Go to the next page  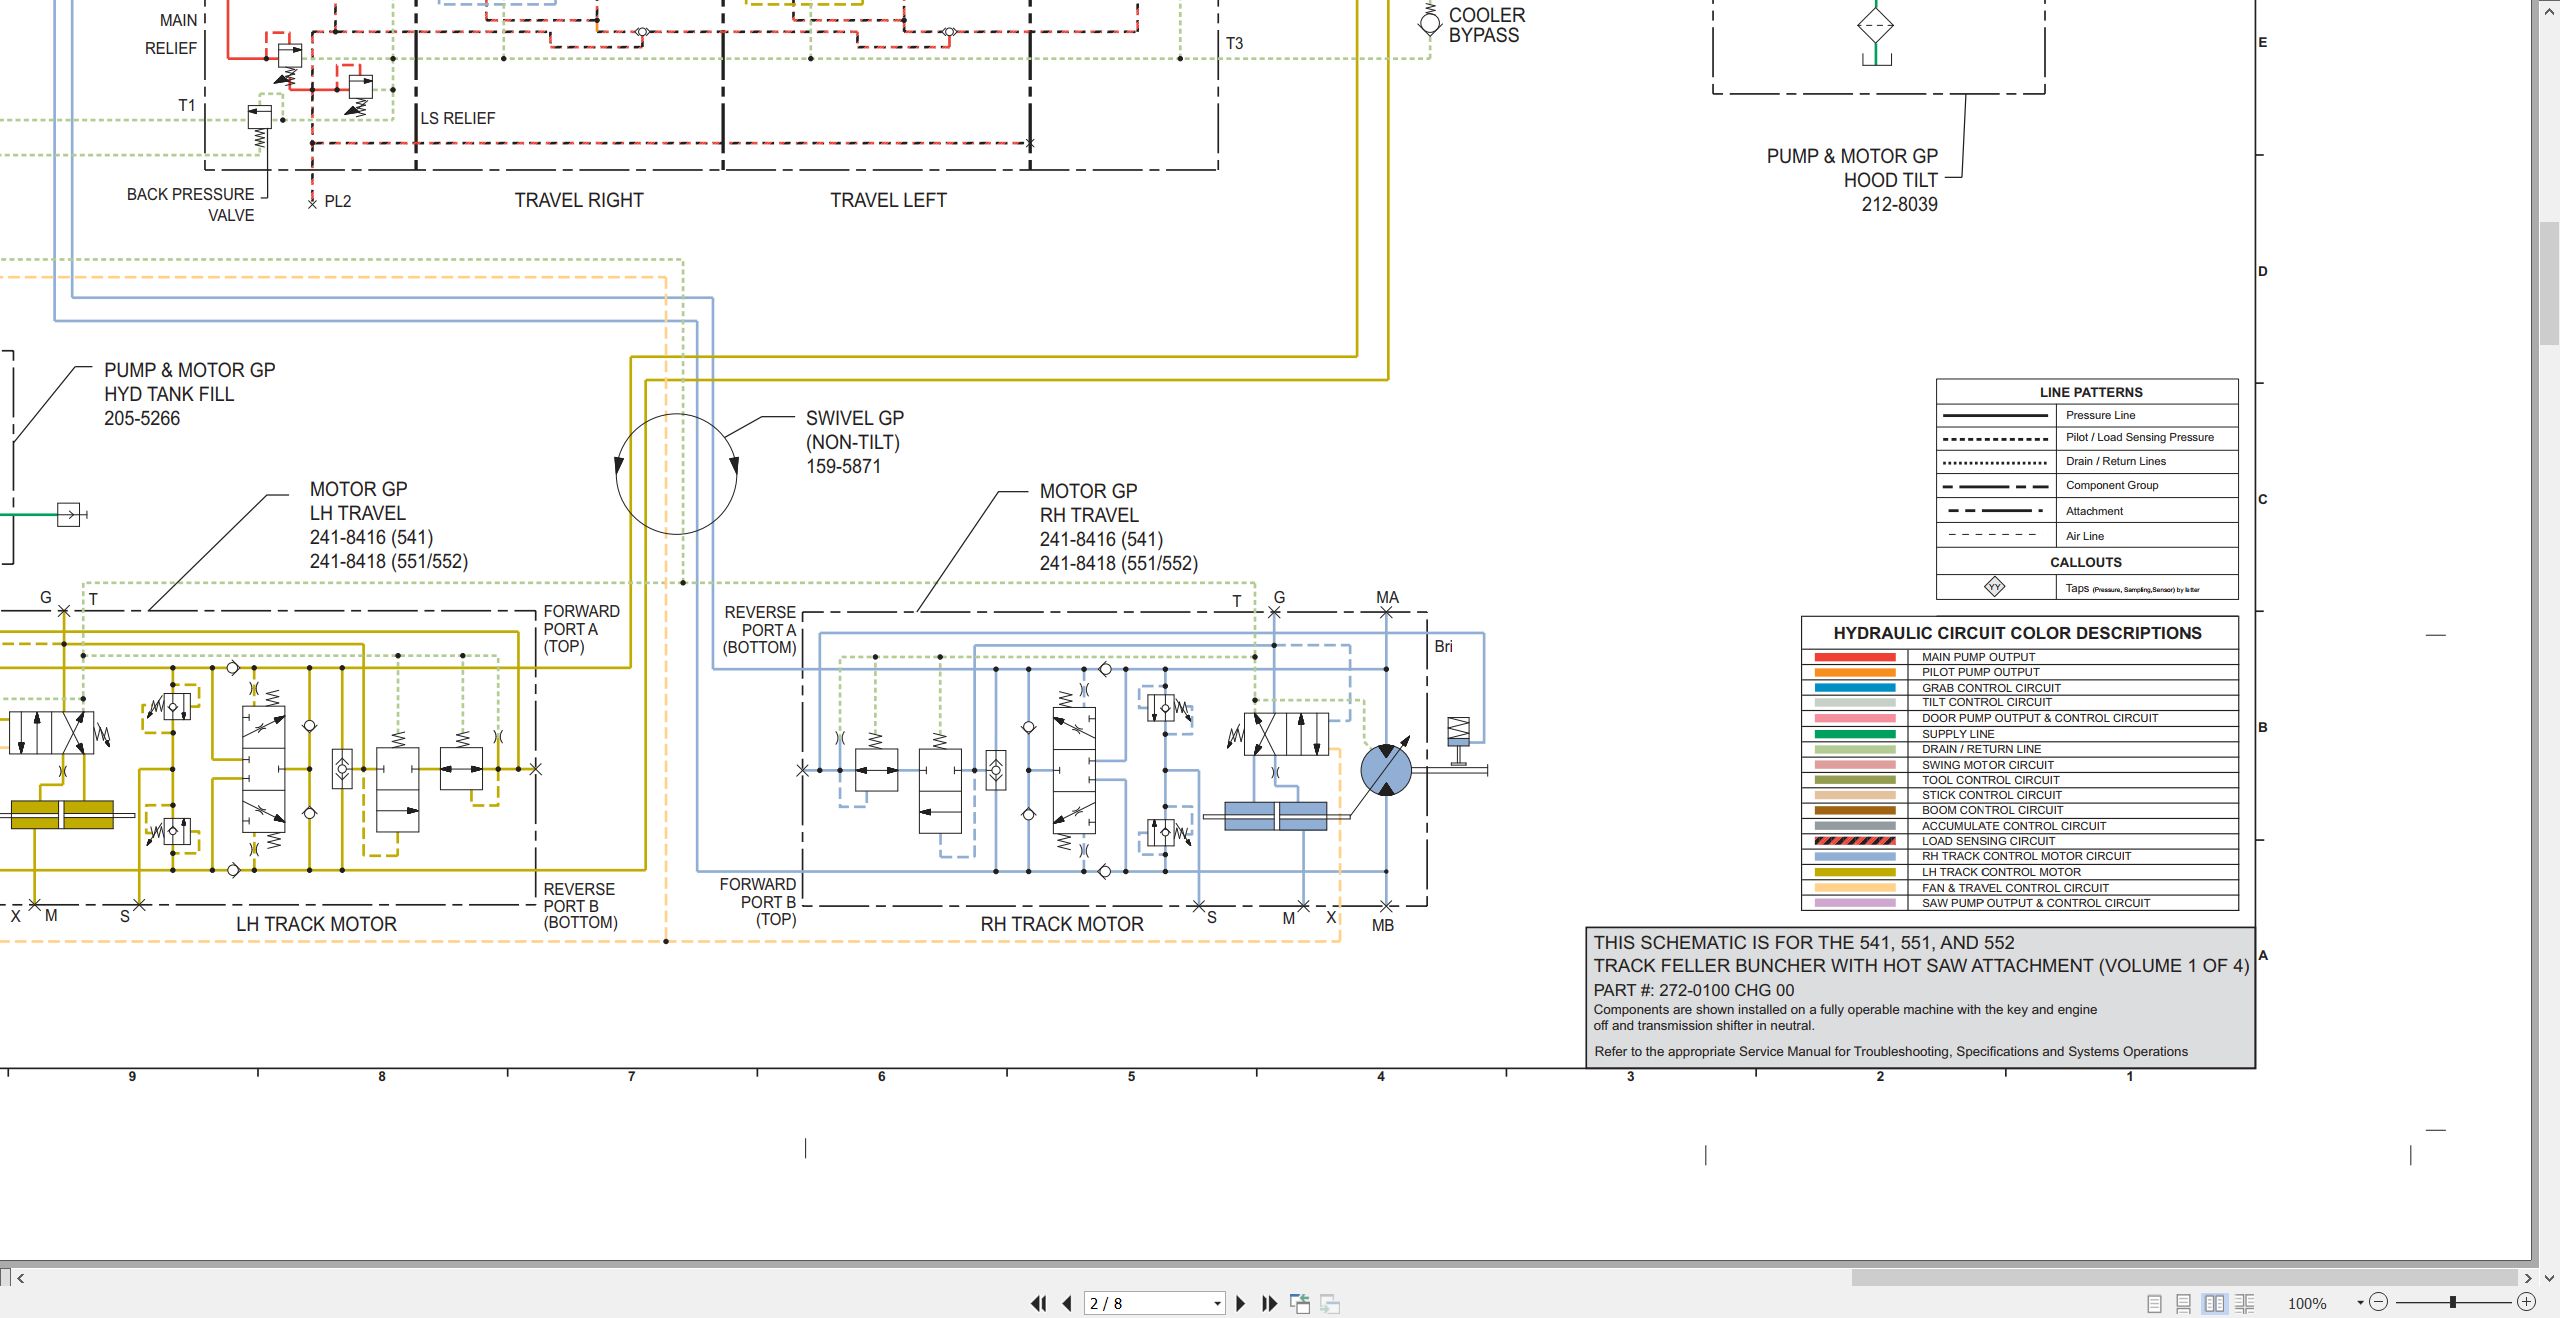coord(1240,1303)
